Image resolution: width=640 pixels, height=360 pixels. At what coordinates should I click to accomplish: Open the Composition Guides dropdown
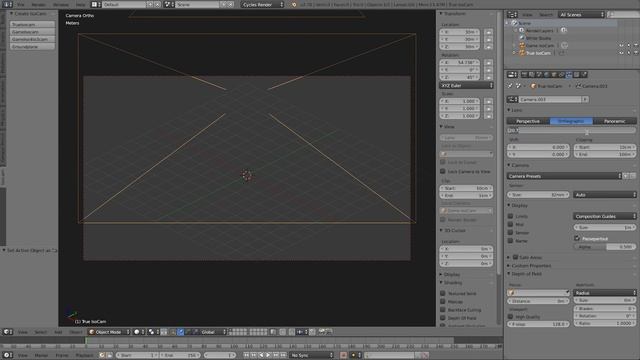tap(604, 216)
